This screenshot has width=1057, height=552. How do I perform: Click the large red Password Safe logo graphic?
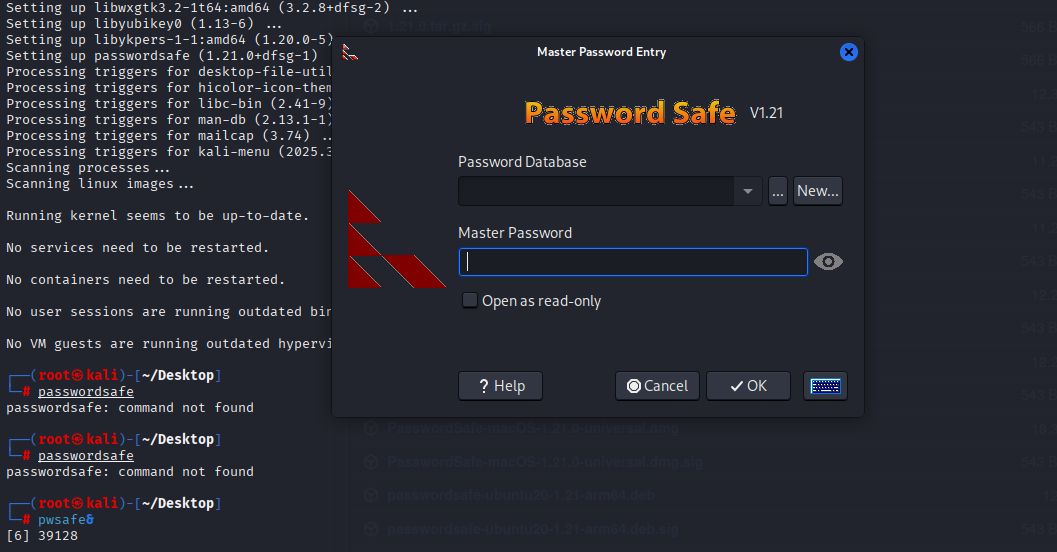tap(396, 239)
